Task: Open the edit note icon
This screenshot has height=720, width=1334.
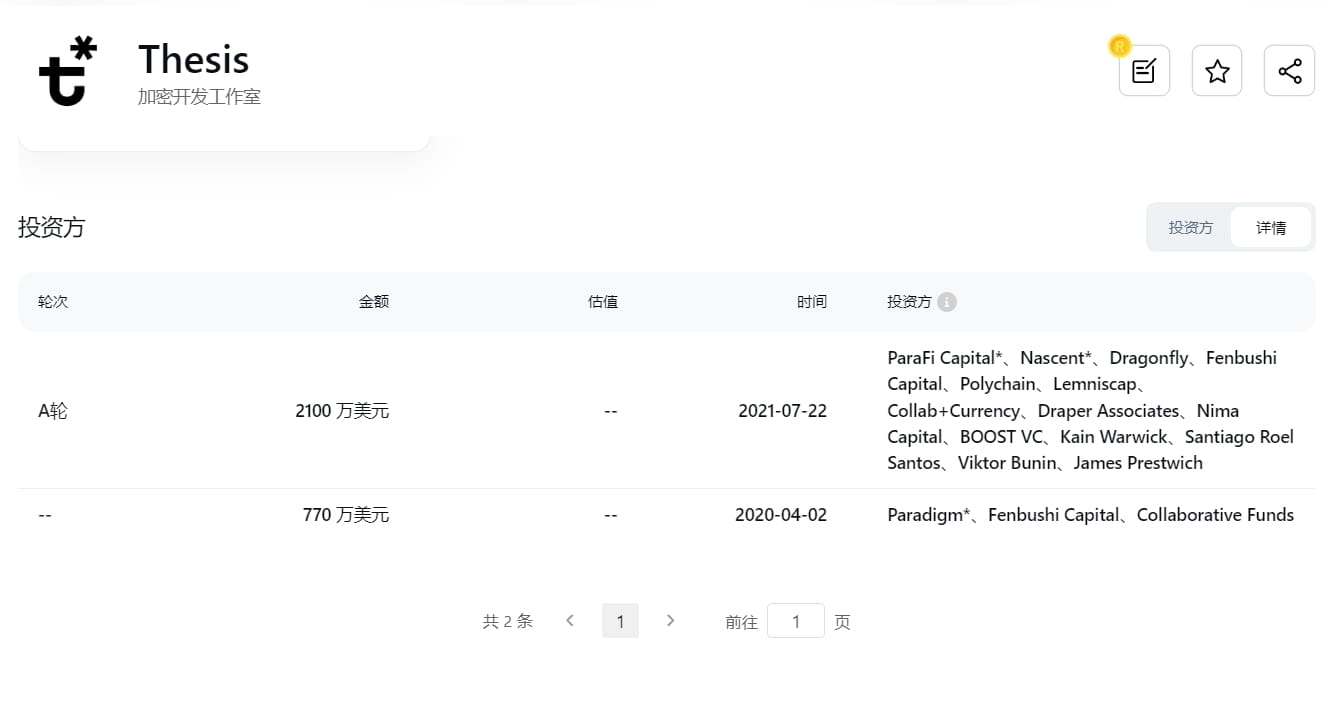Action: 1144,71
